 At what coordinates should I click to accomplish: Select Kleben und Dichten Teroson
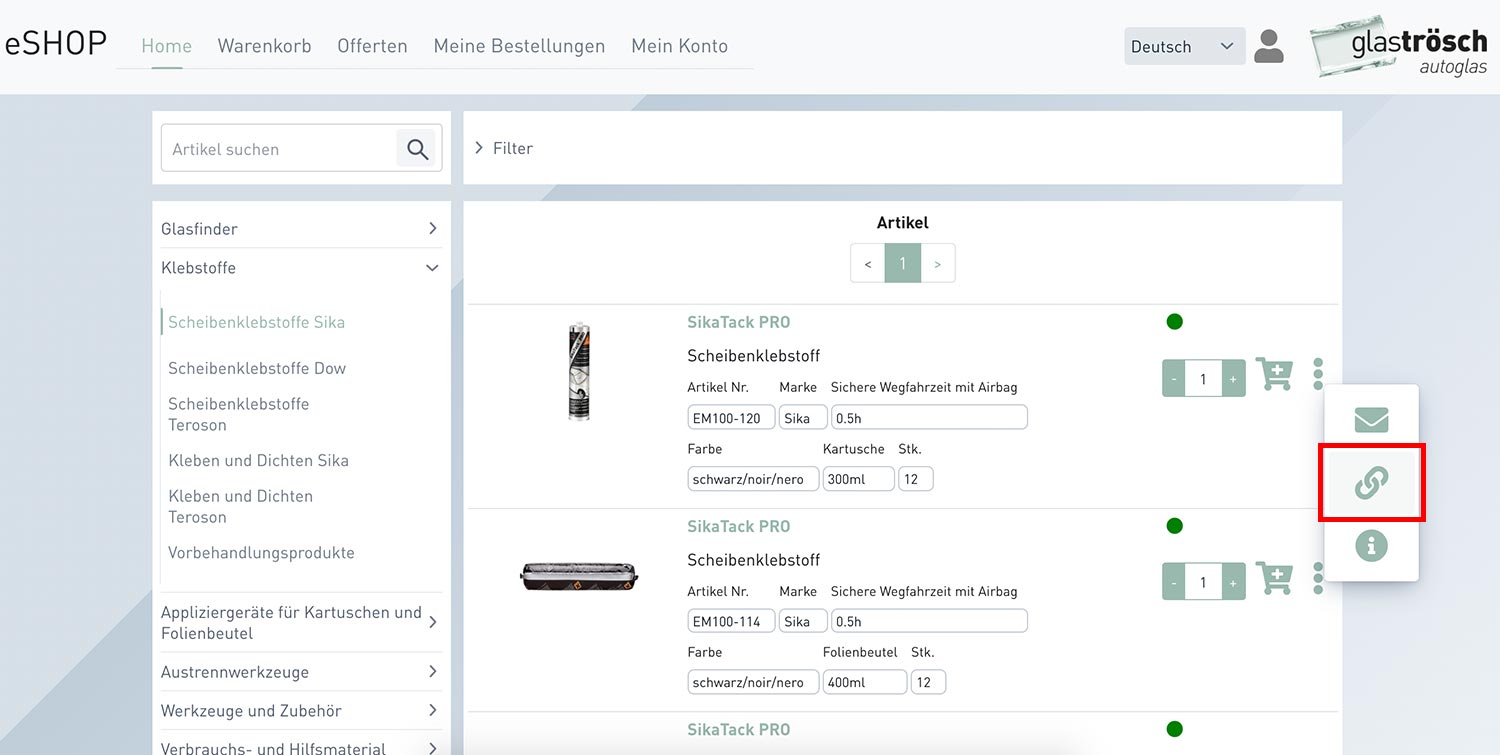tap(240, 506)
